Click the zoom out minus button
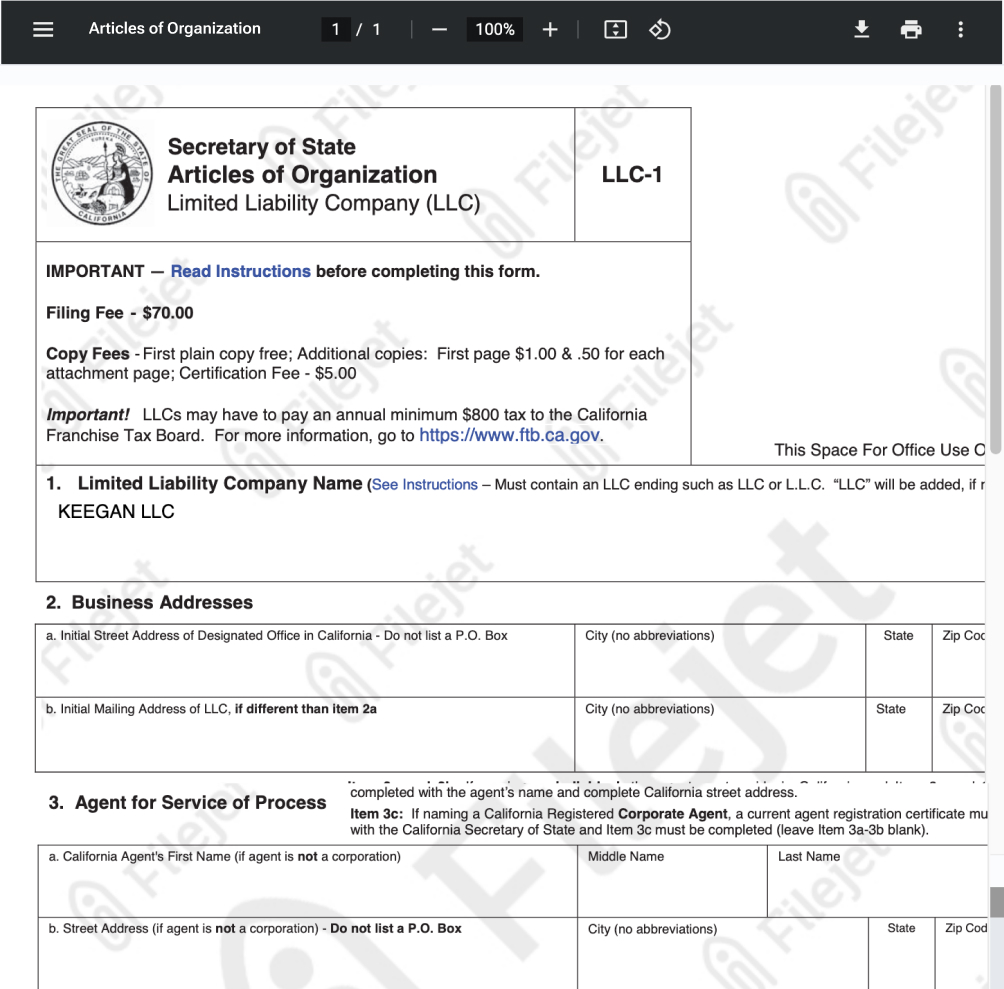 (x=439, y=29)
